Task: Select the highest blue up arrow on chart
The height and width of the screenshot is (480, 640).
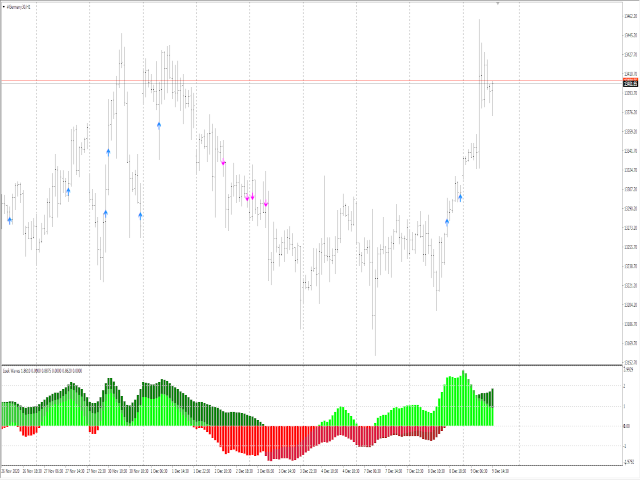Action: click(159, 125)
